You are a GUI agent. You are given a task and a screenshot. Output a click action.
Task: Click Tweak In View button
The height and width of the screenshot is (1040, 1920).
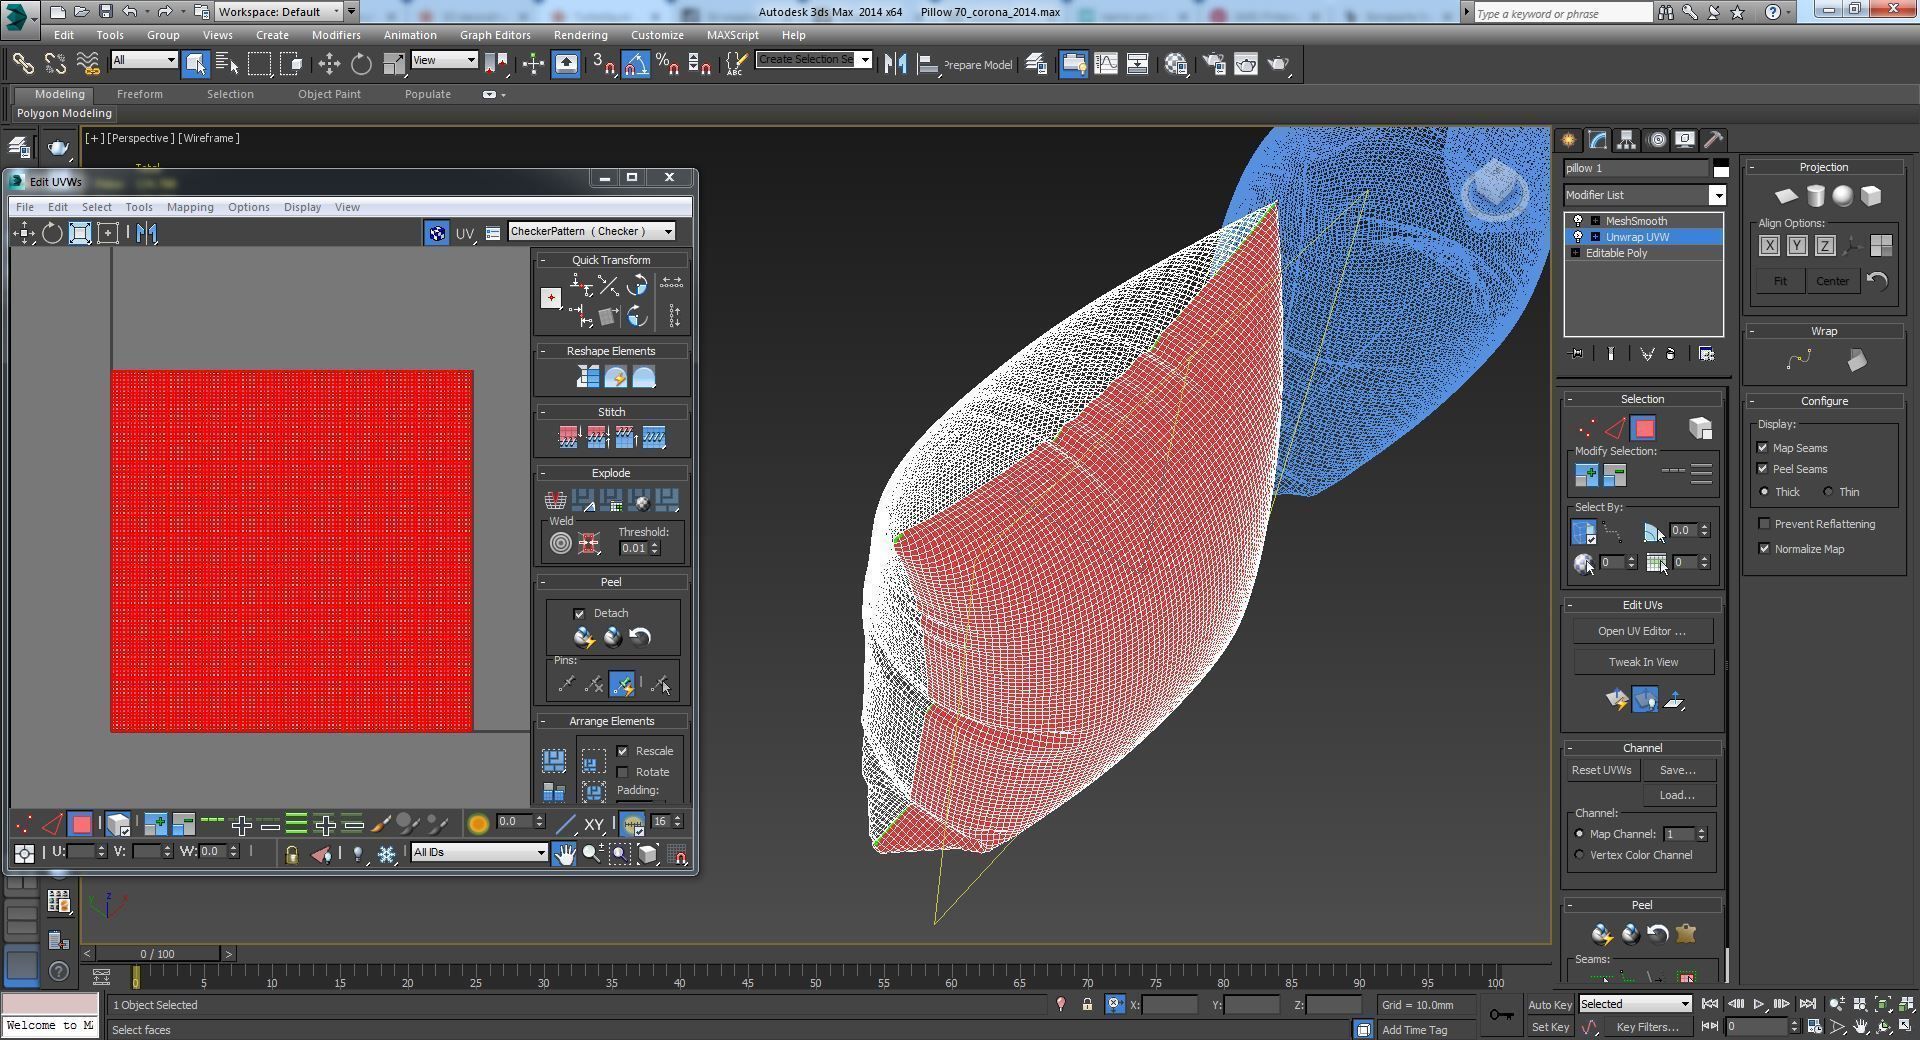1643,662
